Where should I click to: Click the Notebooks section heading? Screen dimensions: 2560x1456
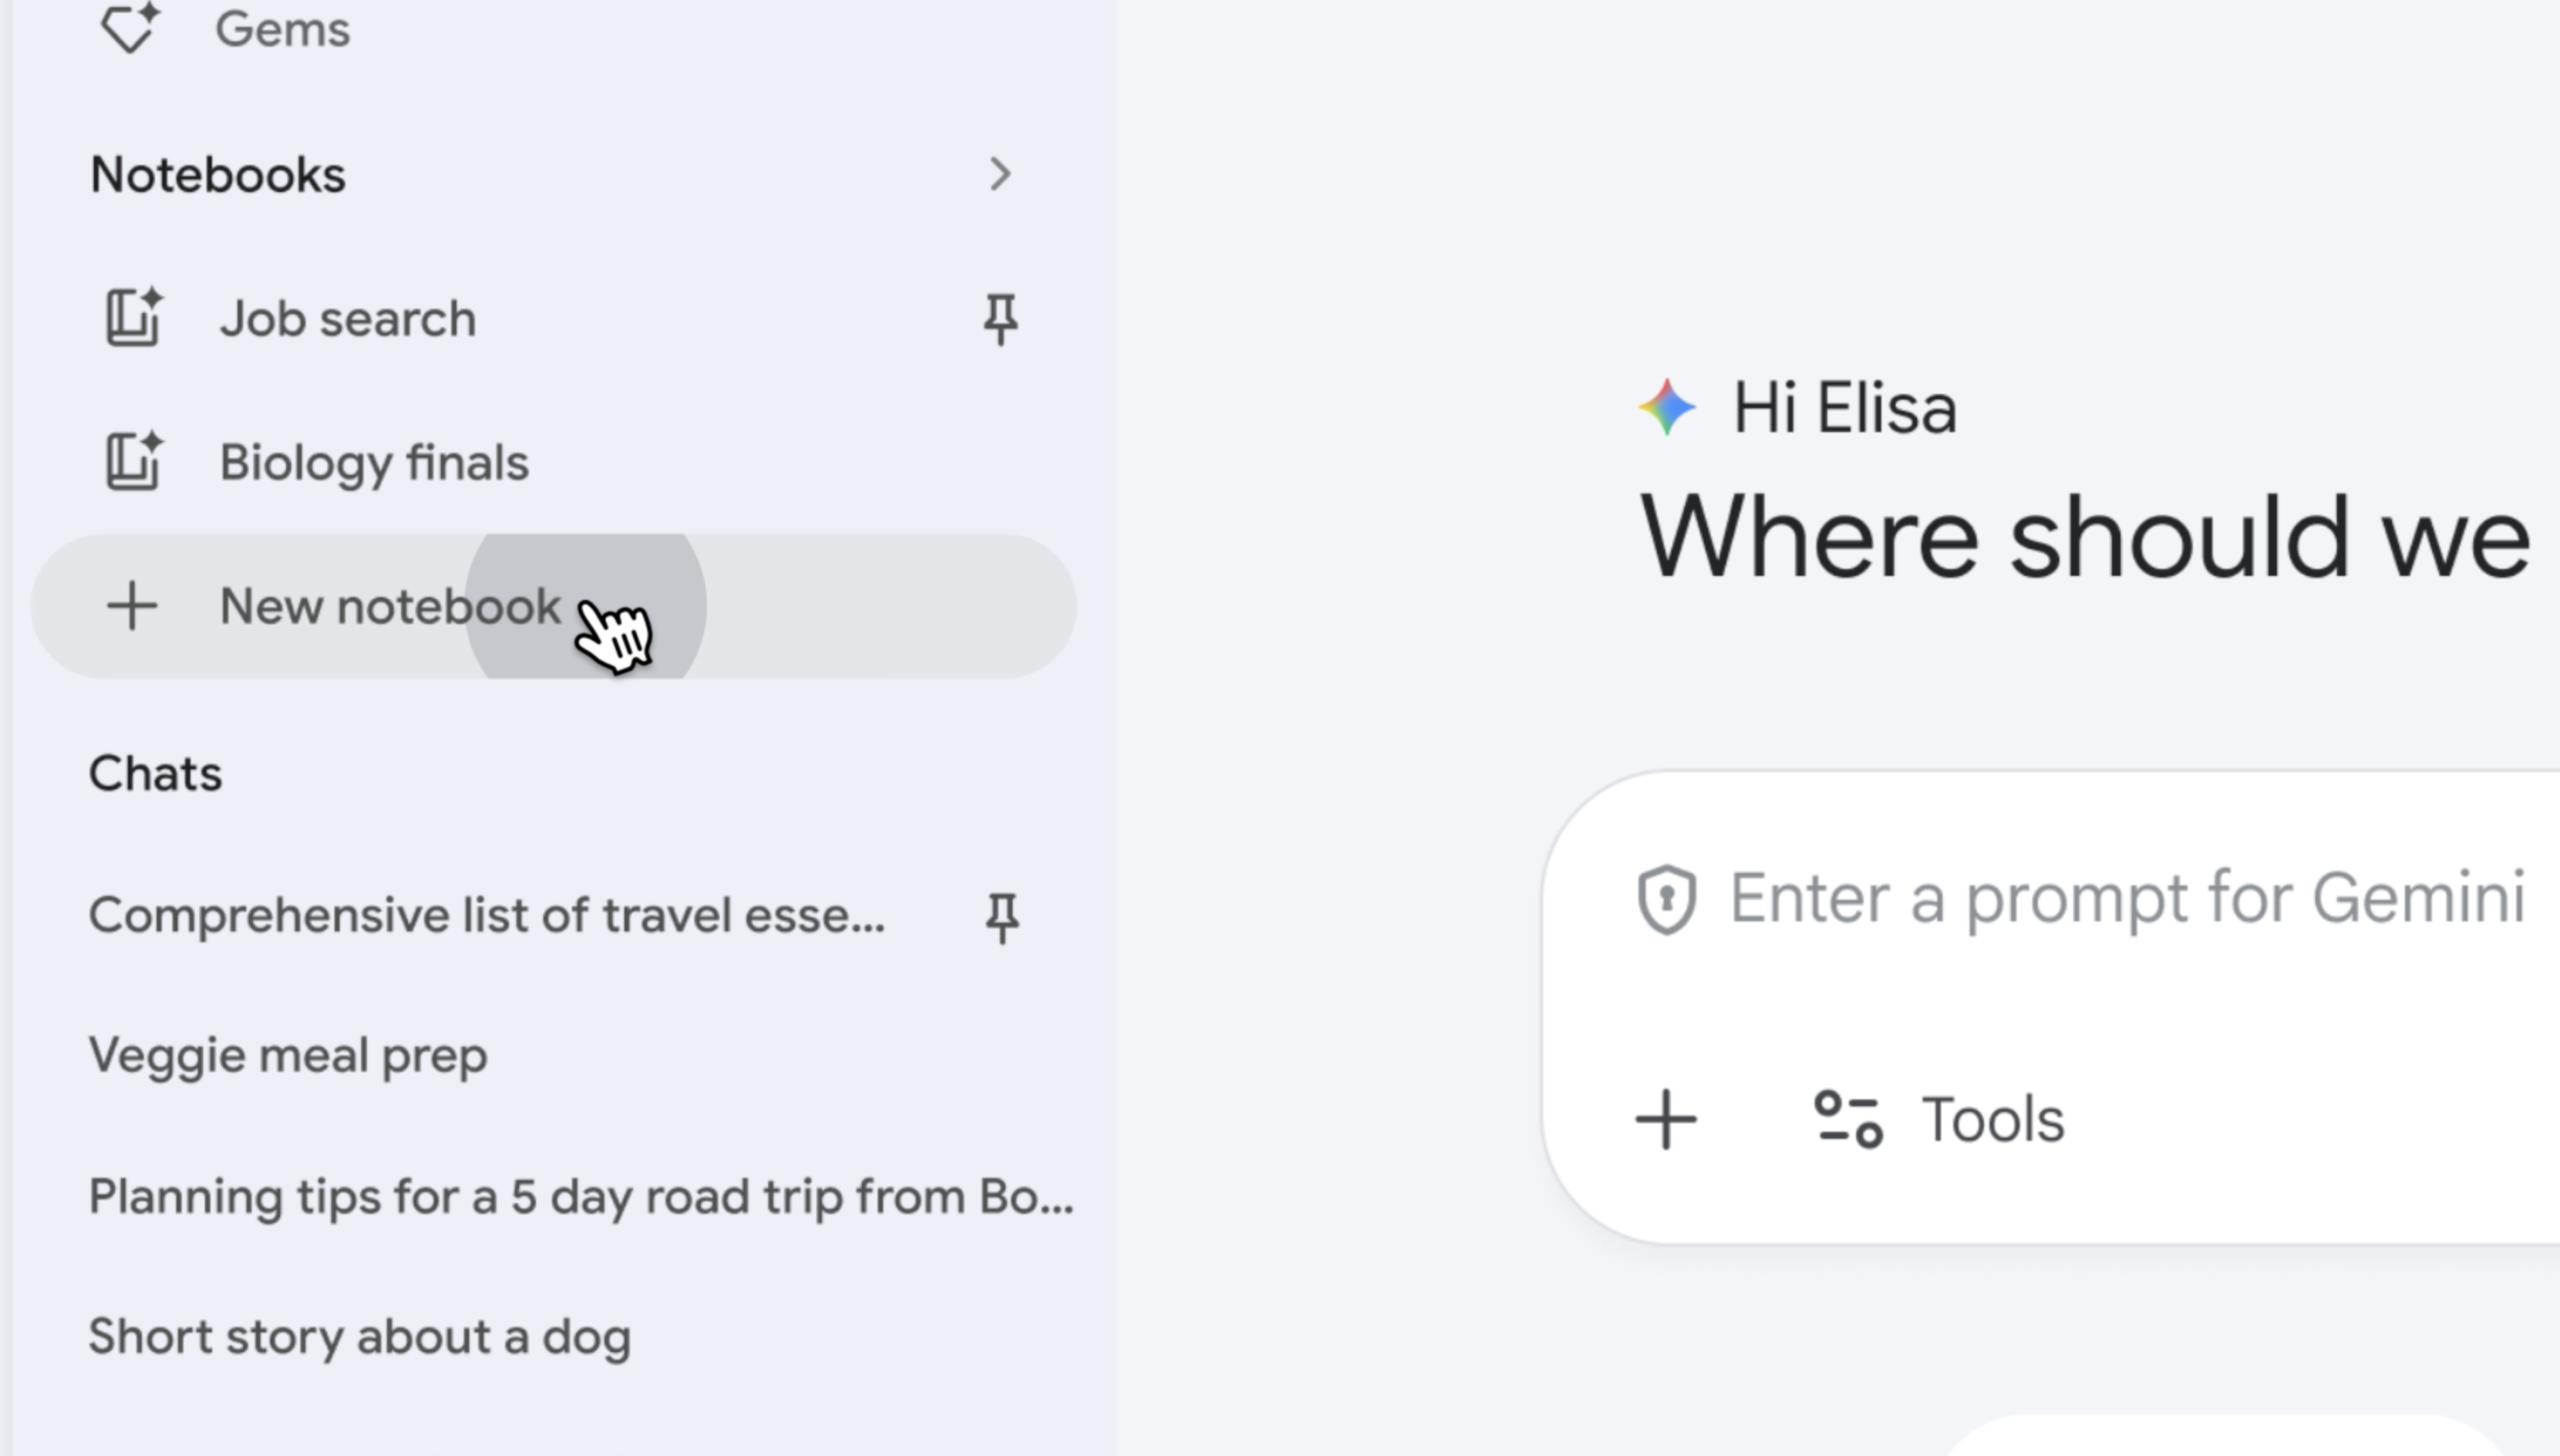[218, 175]
